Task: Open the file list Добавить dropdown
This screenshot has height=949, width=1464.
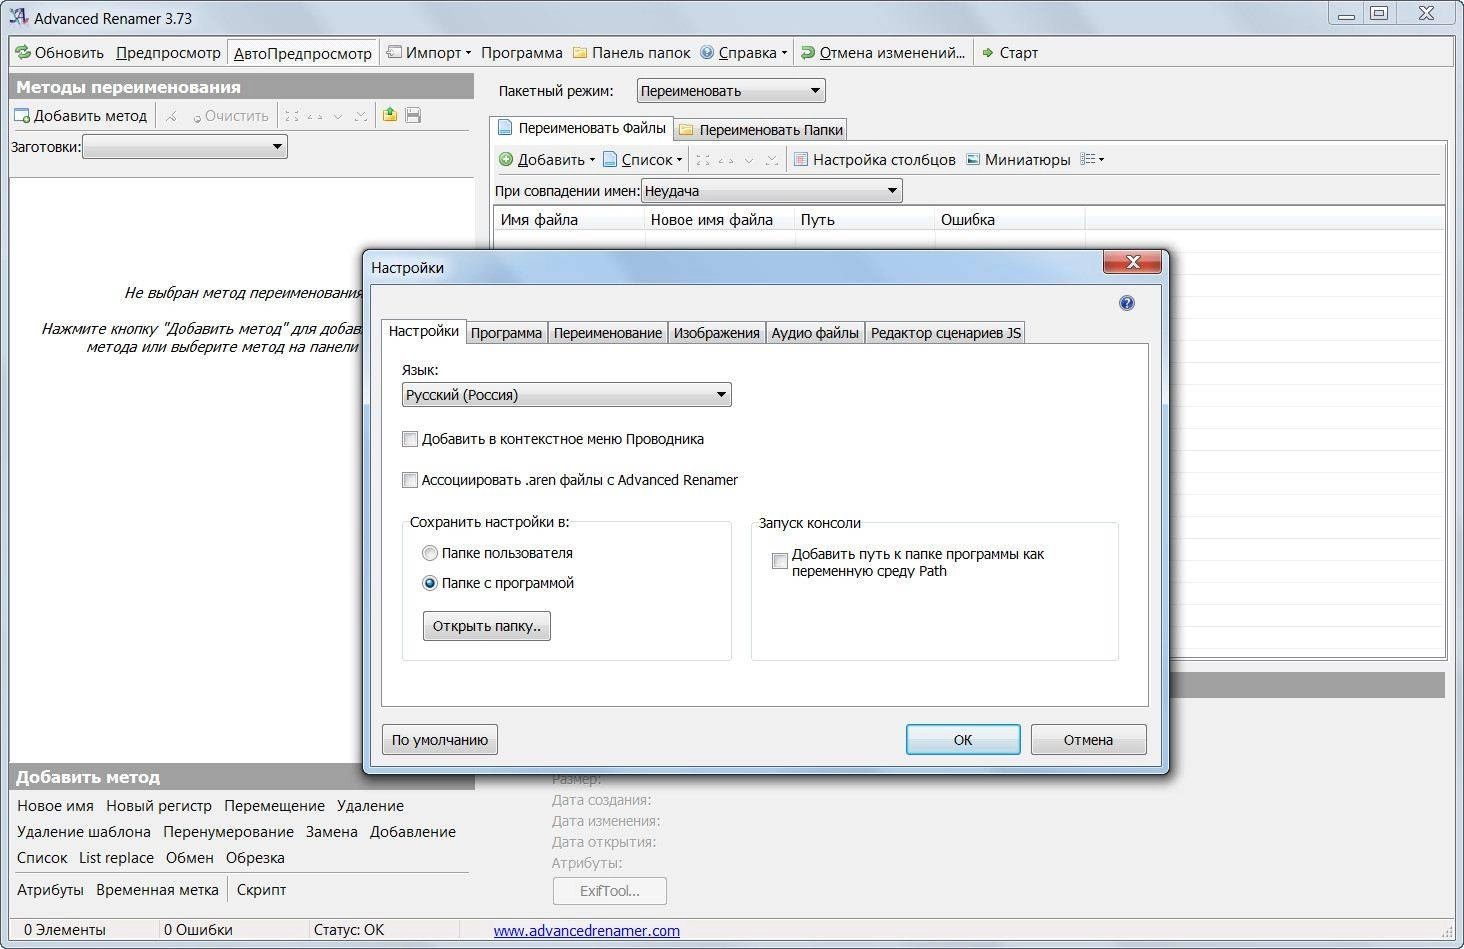Action: pyautogui.click(x=547, y=160)
